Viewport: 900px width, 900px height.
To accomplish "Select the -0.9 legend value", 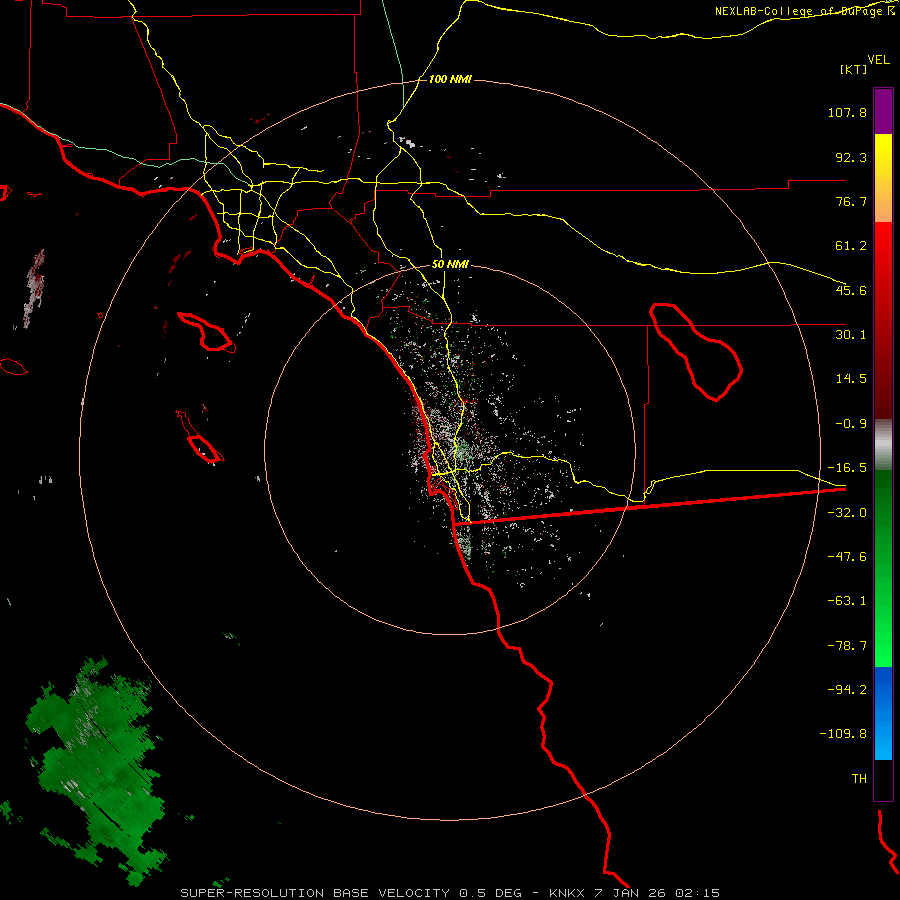I will click(851, 424).
